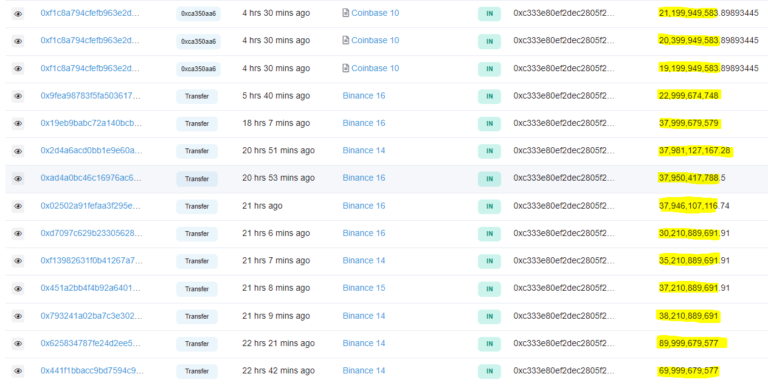Select amount 69,999,679,577
The width and height of the screenshot is (768, 385).
[x=689, y=371]
